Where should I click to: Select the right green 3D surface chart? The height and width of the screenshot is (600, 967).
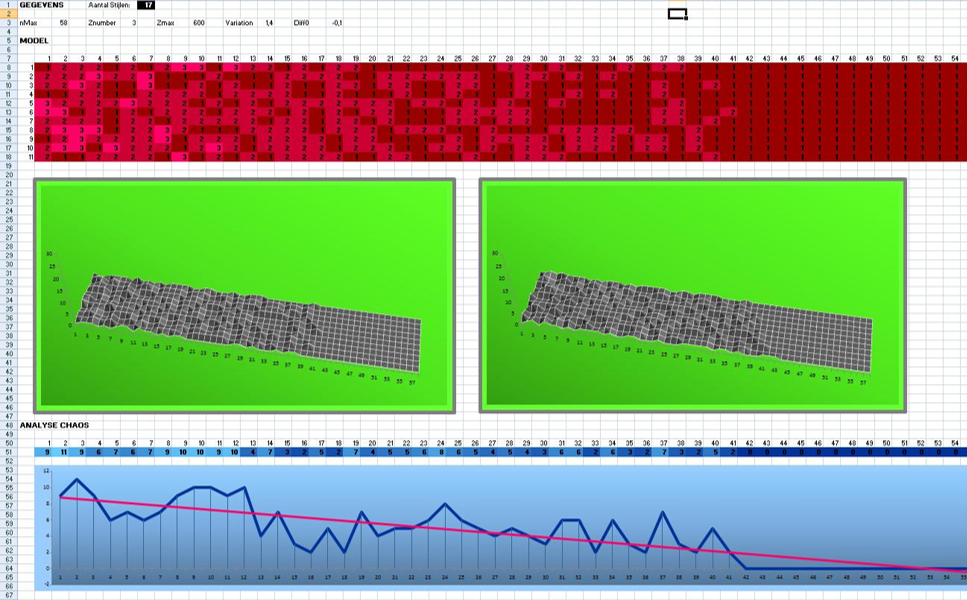pyautogui.click(x=693, y=296)
